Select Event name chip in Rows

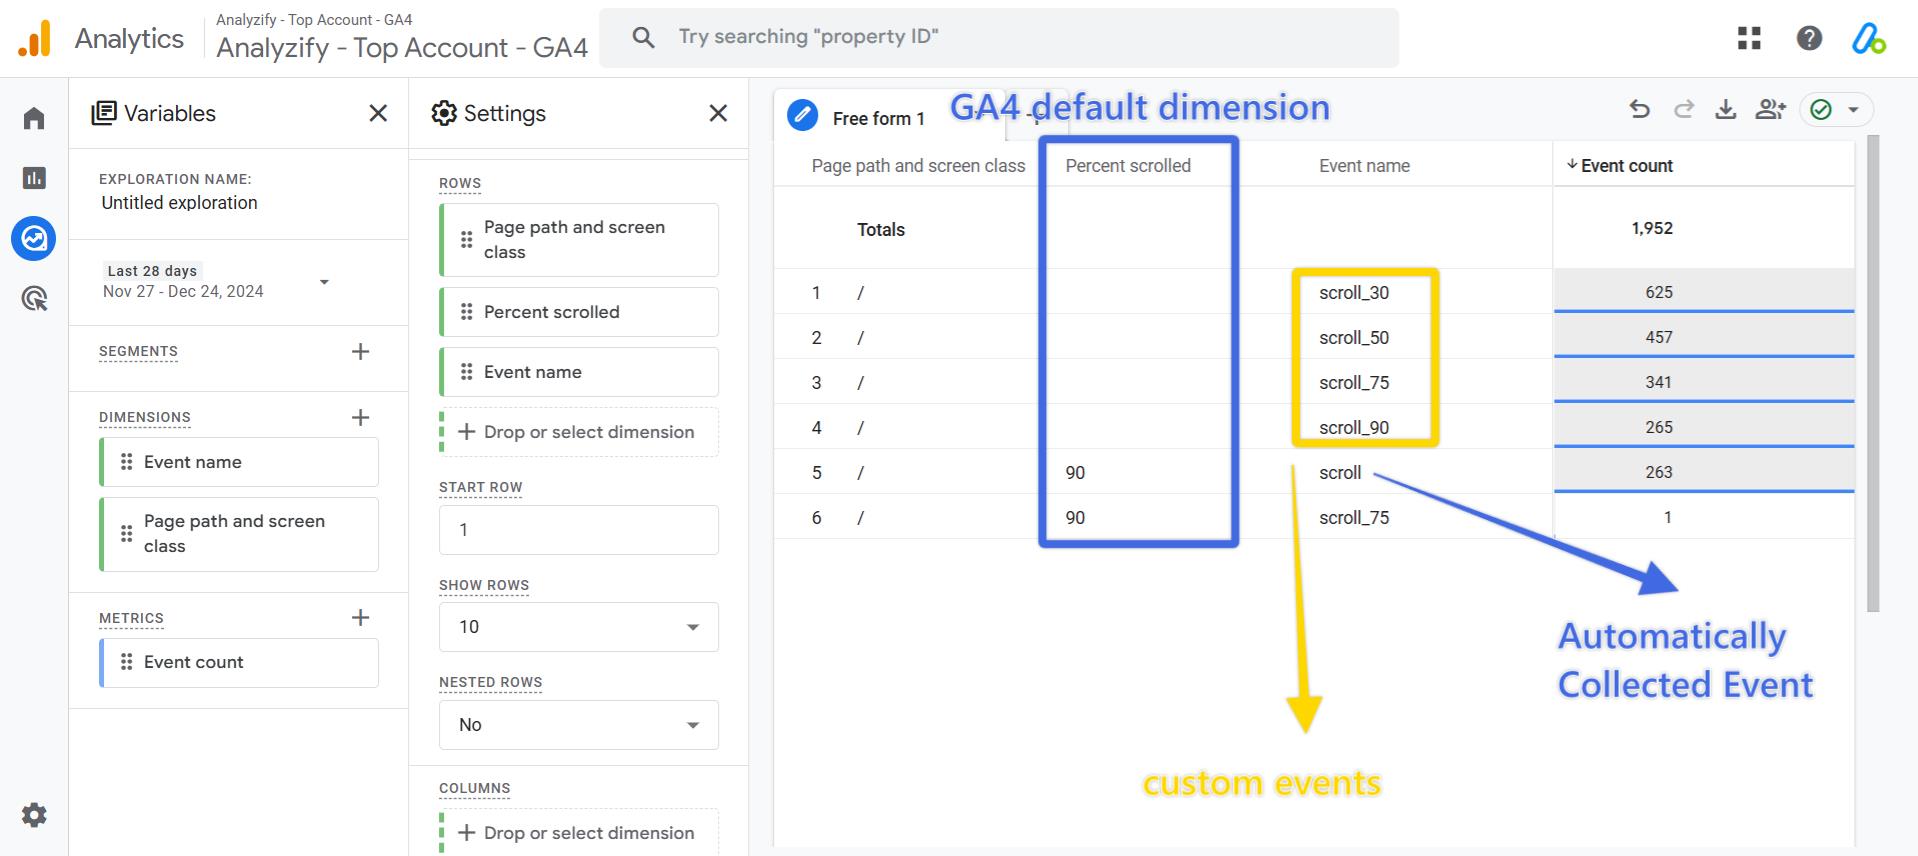[x=579, y=372]
